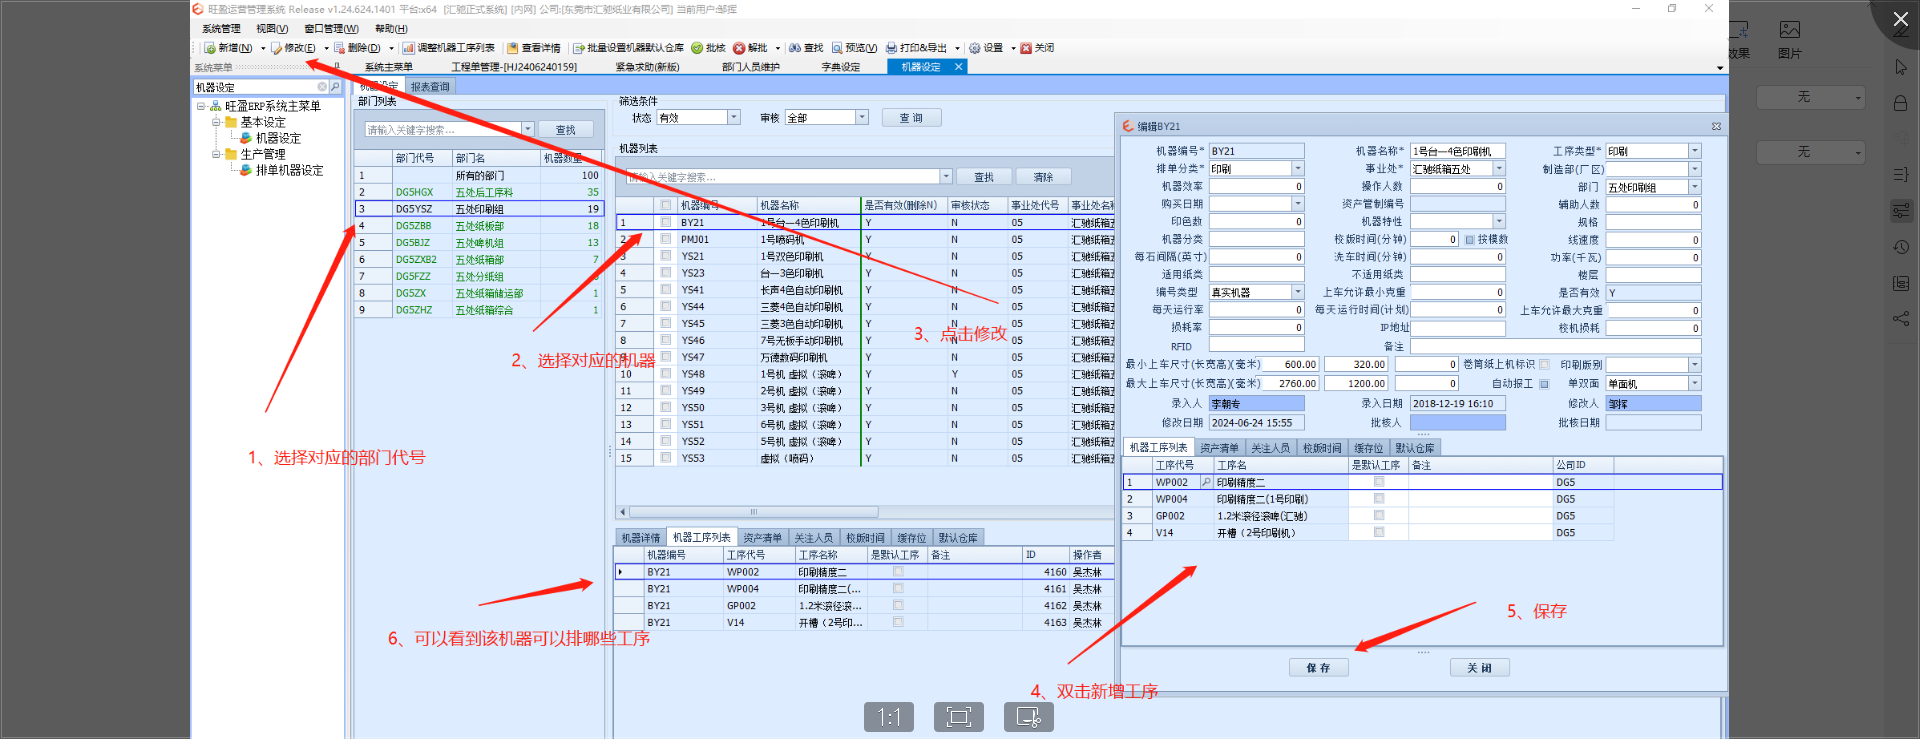
Task: Click the magnifier icon beside the 机器设定 search box
Action: [x=335, y=87]
